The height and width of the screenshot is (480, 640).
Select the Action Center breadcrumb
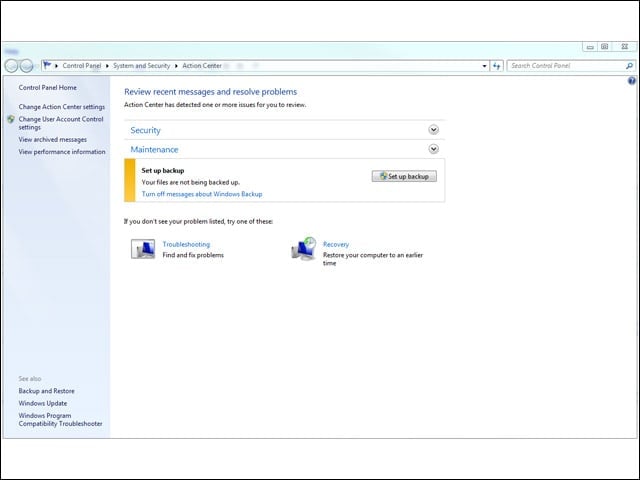[x=202, y=66]
